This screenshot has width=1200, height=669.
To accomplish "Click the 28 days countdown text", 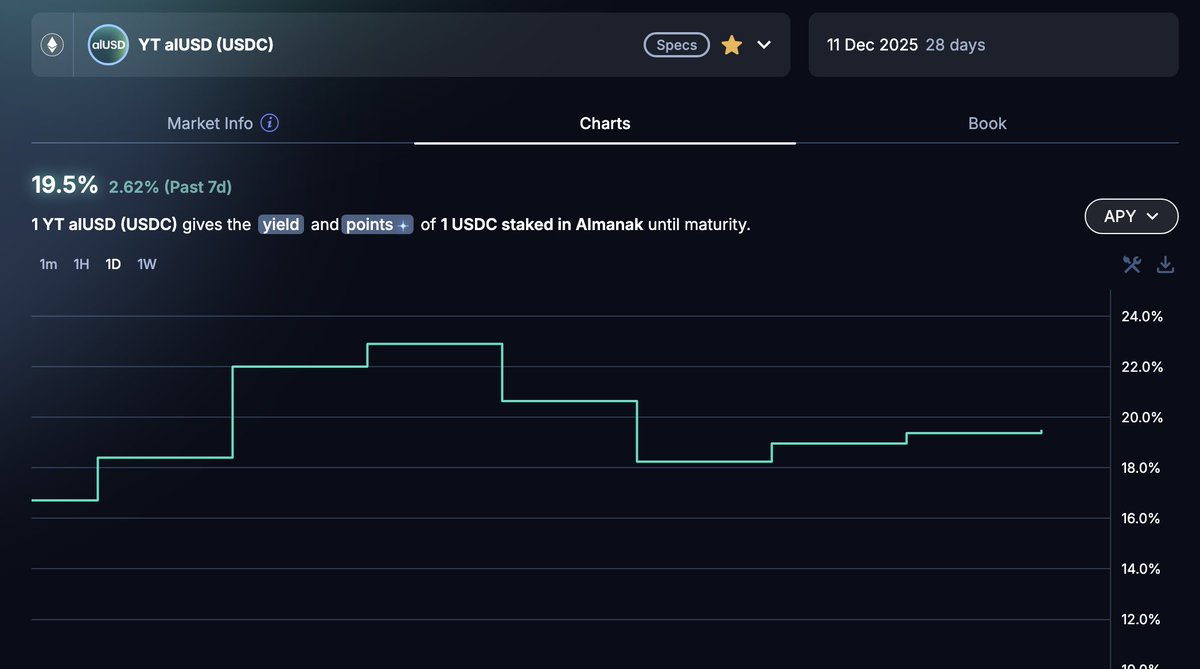I will [955, 45].
